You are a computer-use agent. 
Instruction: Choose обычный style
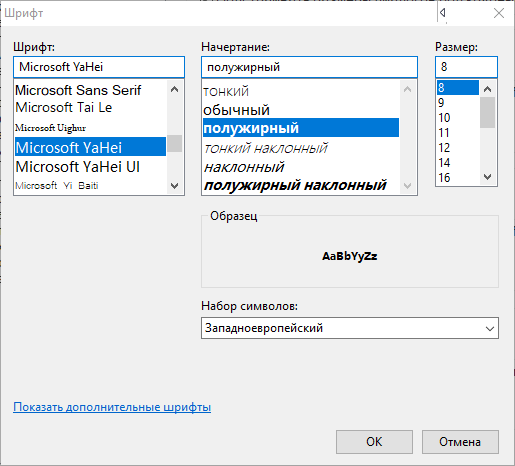(x=301, y=110)
